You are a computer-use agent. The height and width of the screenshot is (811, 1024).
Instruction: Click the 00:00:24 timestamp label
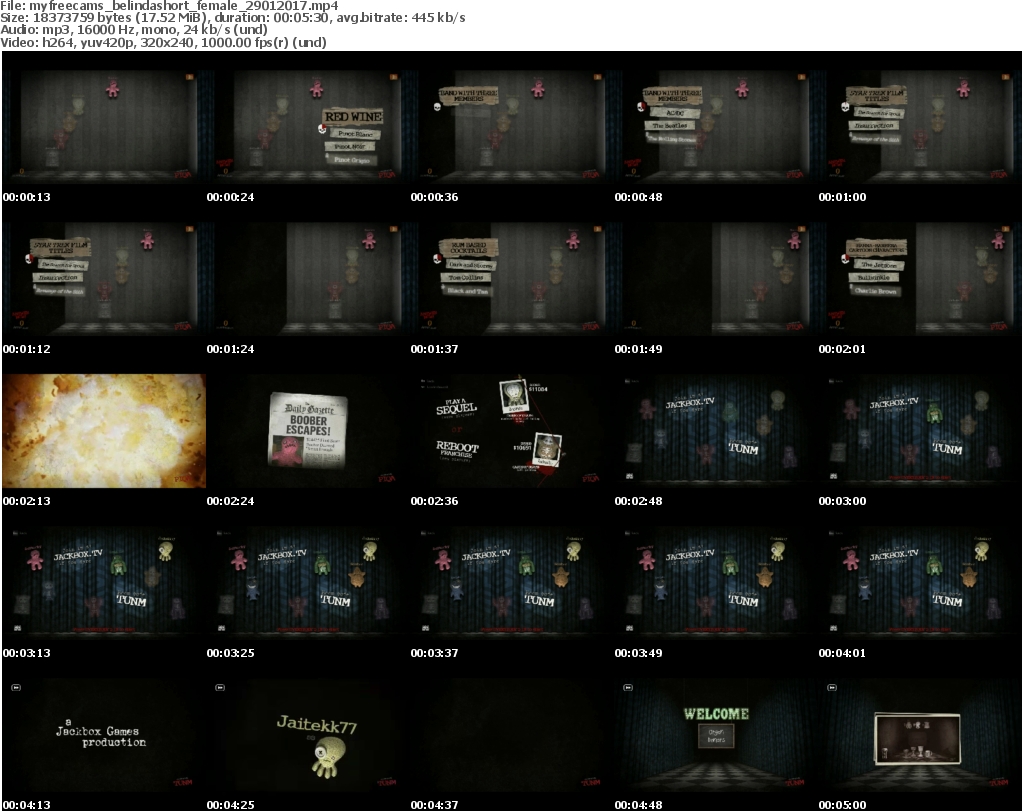[x=231, y=197]
